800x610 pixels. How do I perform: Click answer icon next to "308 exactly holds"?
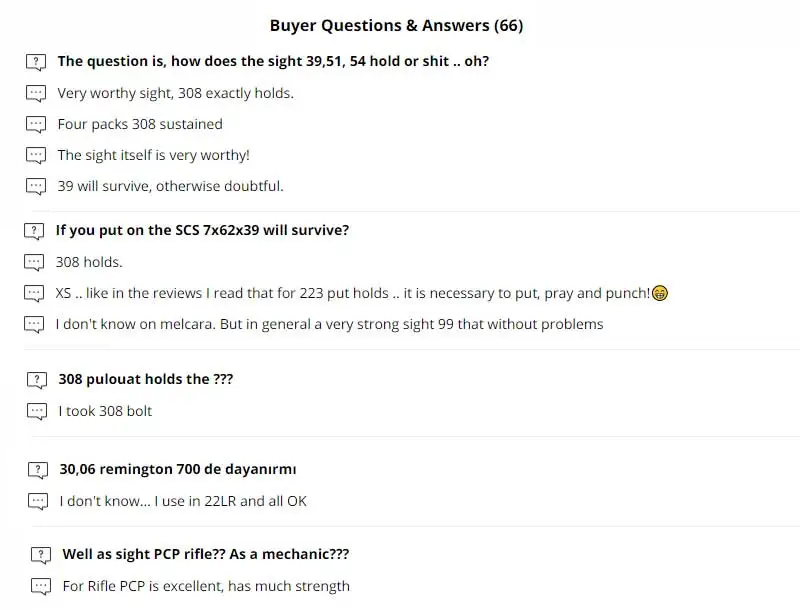tap(36, 94)
